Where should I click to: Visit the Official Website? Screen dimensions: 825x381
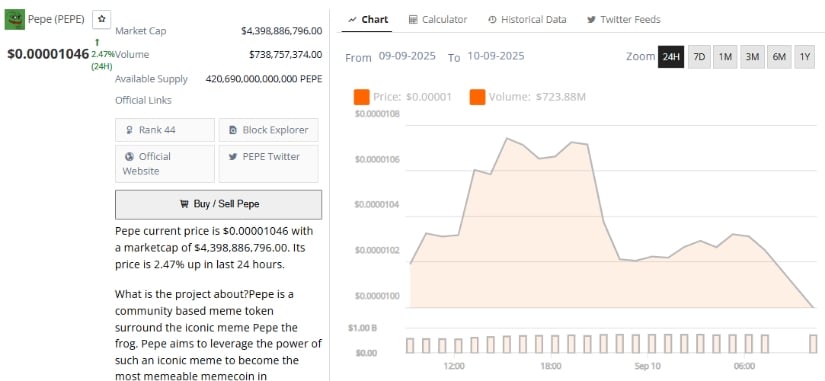pos(165,164)
